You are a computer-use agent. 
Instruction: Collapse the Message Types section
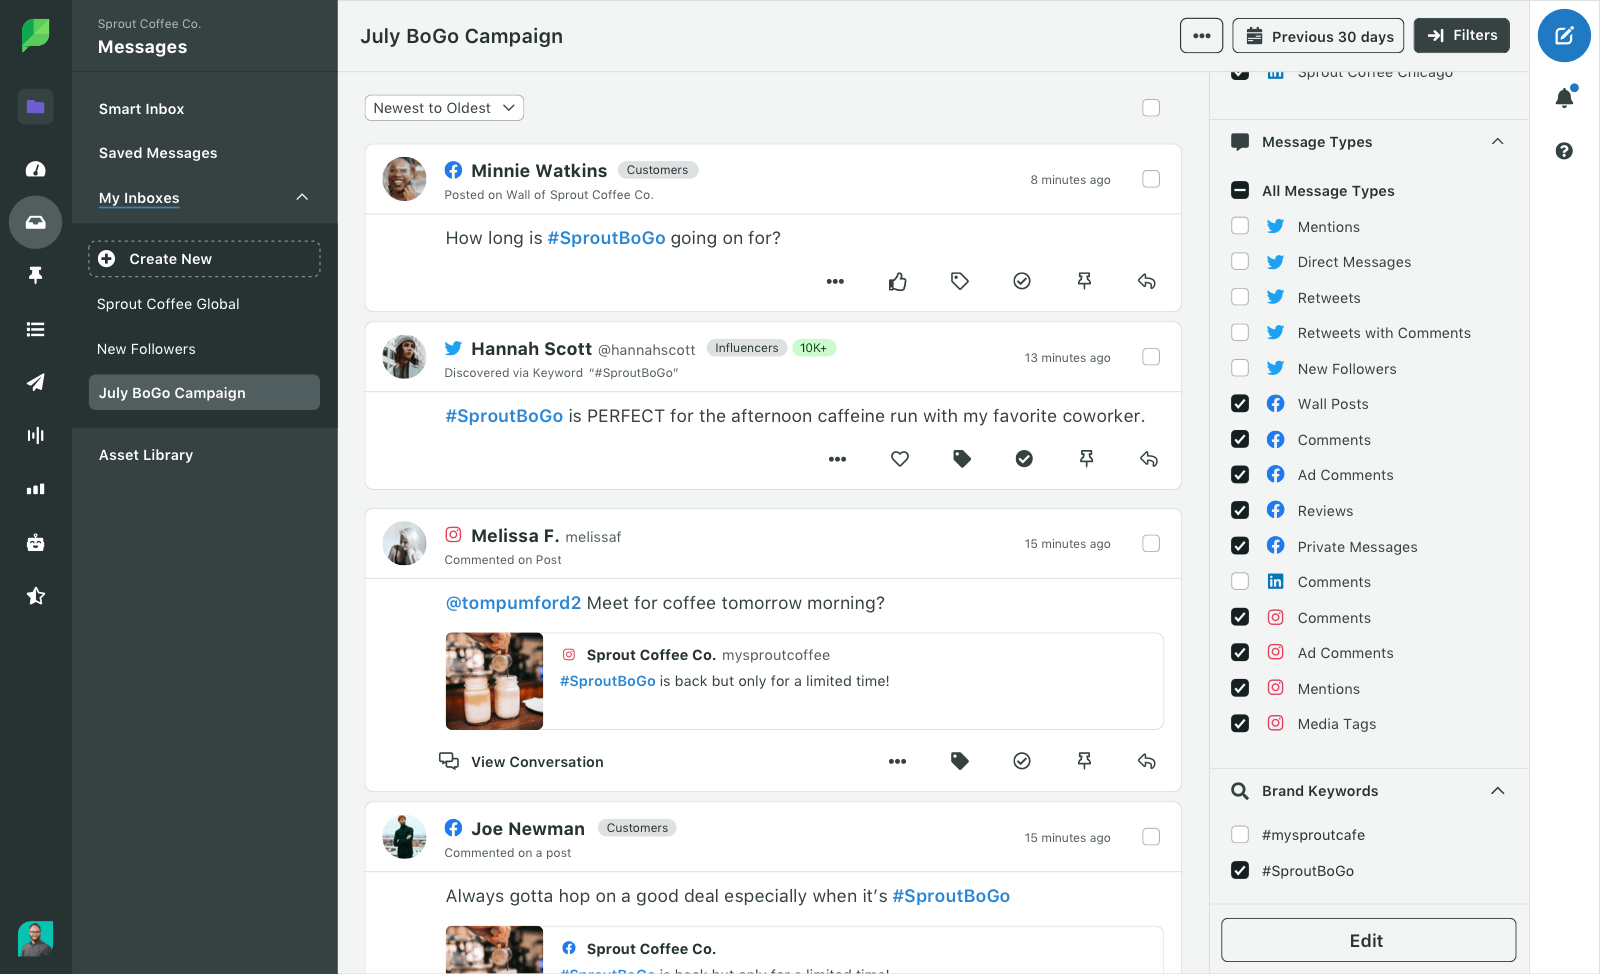[1497, 142]
